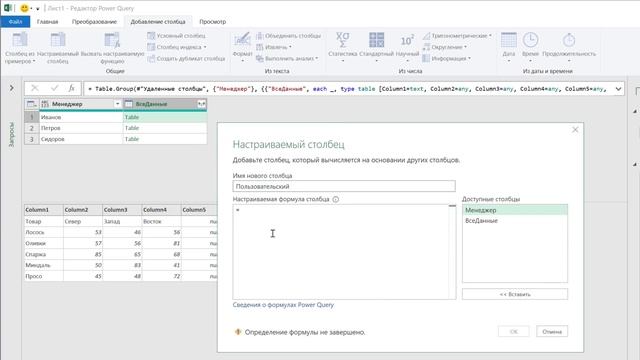
Task: Click the smiley feedback icon
Action: (24, 8)
